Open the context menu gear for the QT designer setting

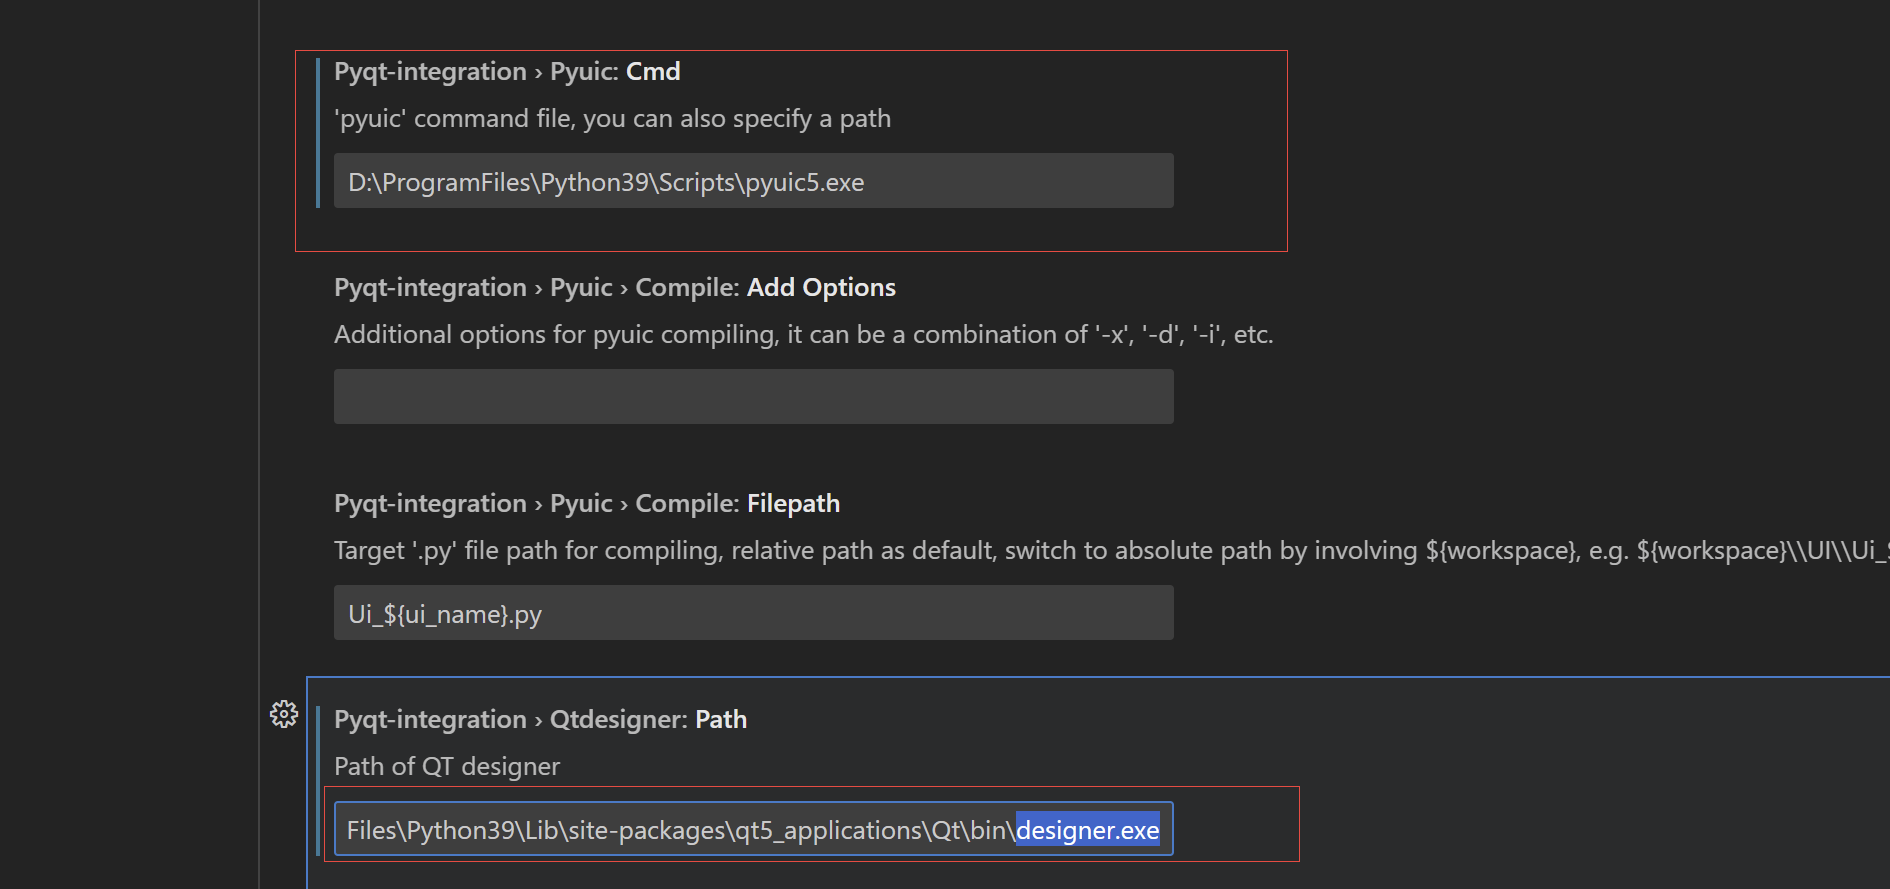pos(283,714)
